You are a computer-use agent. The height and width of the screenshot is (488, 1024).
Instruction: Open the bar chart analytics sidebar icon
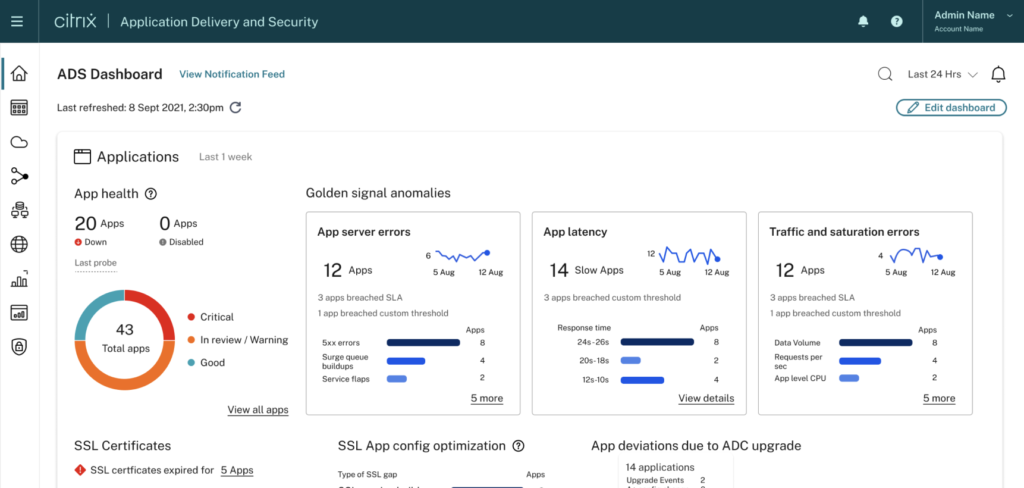[x=19, y=279]
